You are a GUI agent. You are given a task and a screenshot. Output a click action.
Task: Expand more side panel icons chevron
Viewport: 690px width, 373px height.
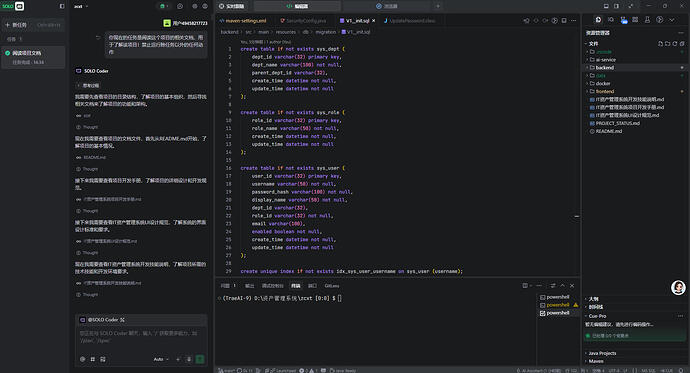(x=672, y=20)
